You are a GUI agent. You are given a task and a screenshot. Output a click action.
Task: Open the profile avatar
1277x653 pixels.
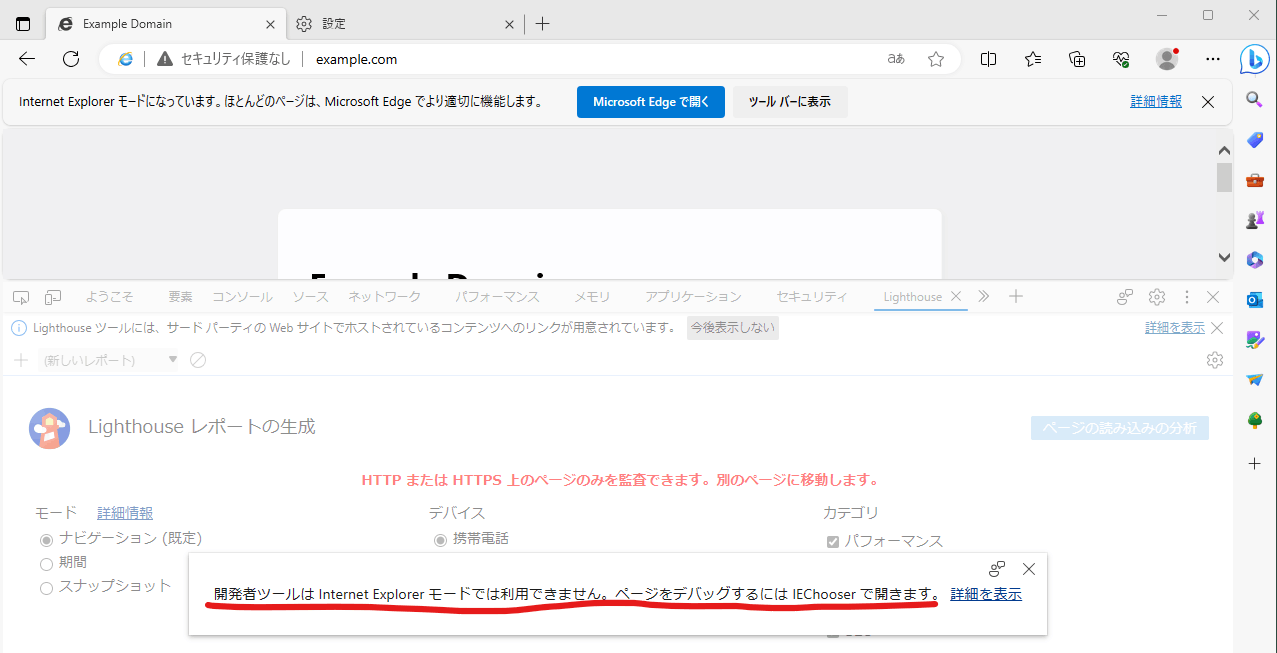pos(1167,59)
